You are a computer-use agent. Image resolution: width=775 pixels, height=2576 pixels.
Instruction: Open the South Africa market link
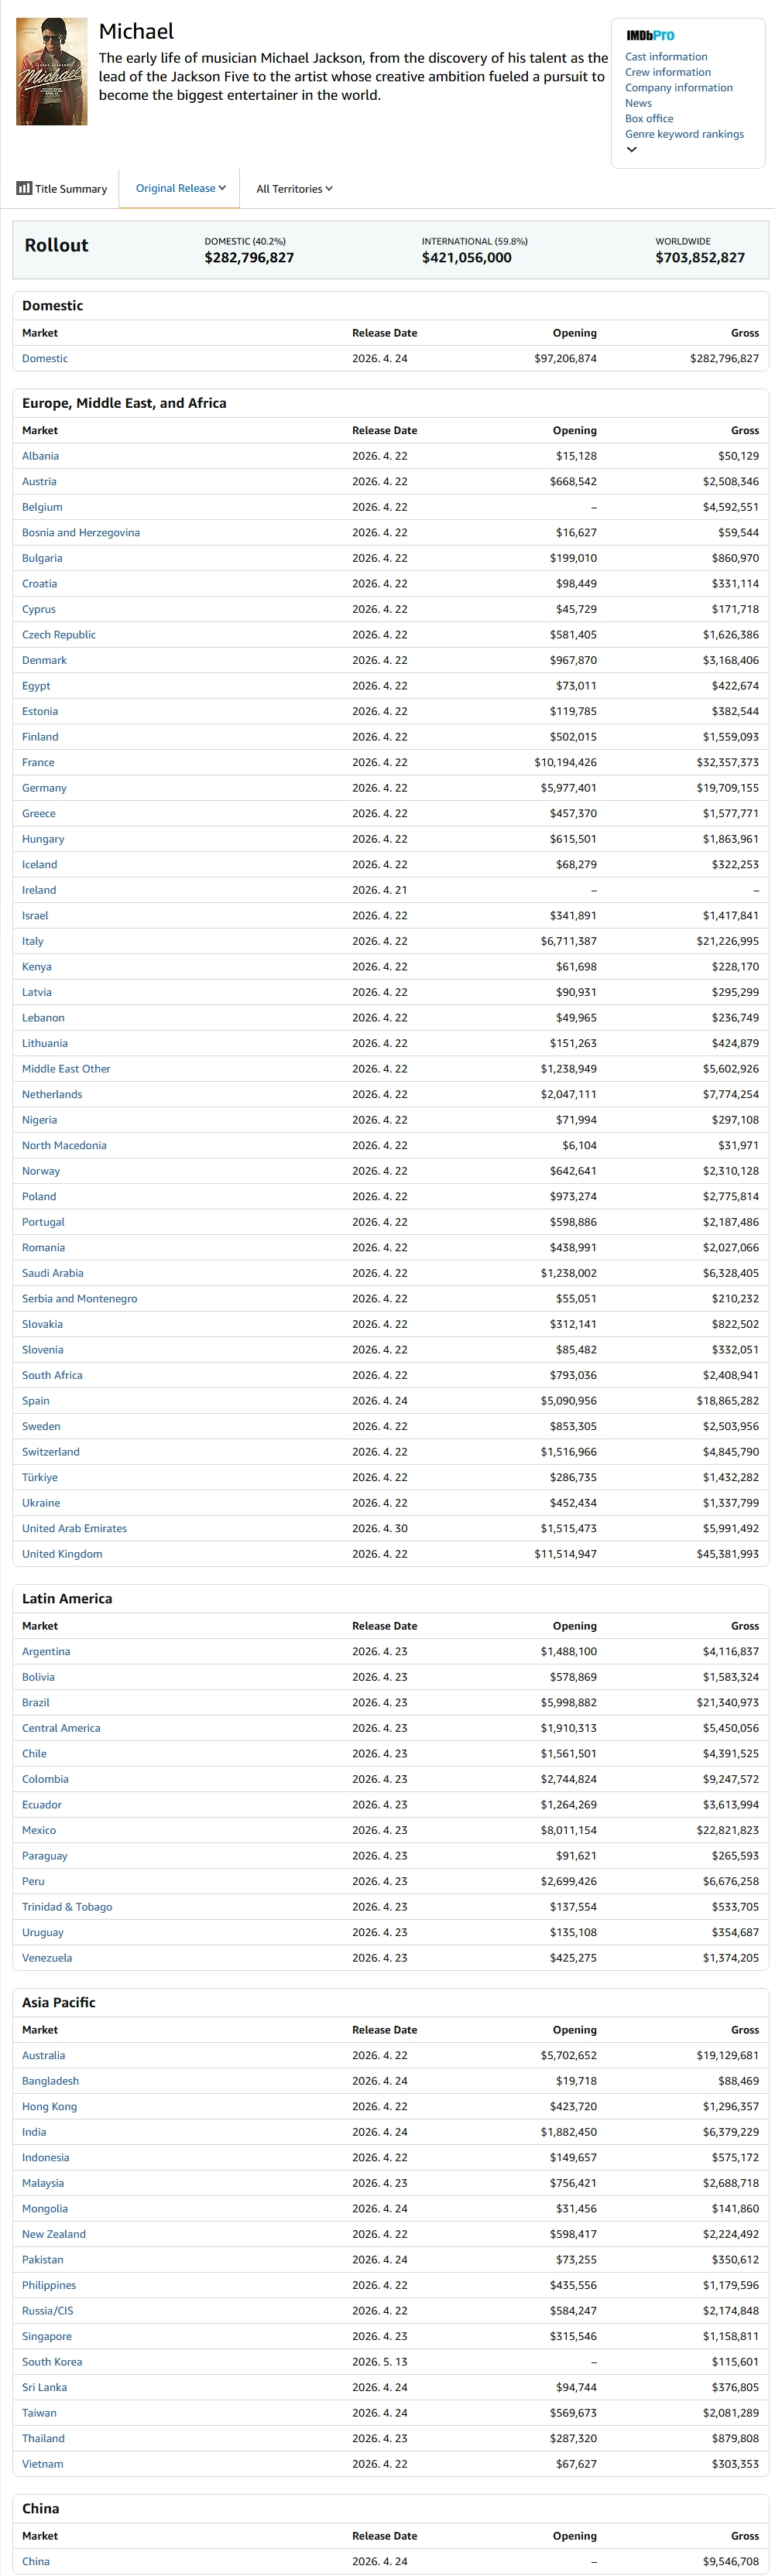(x=52, y=1375)
